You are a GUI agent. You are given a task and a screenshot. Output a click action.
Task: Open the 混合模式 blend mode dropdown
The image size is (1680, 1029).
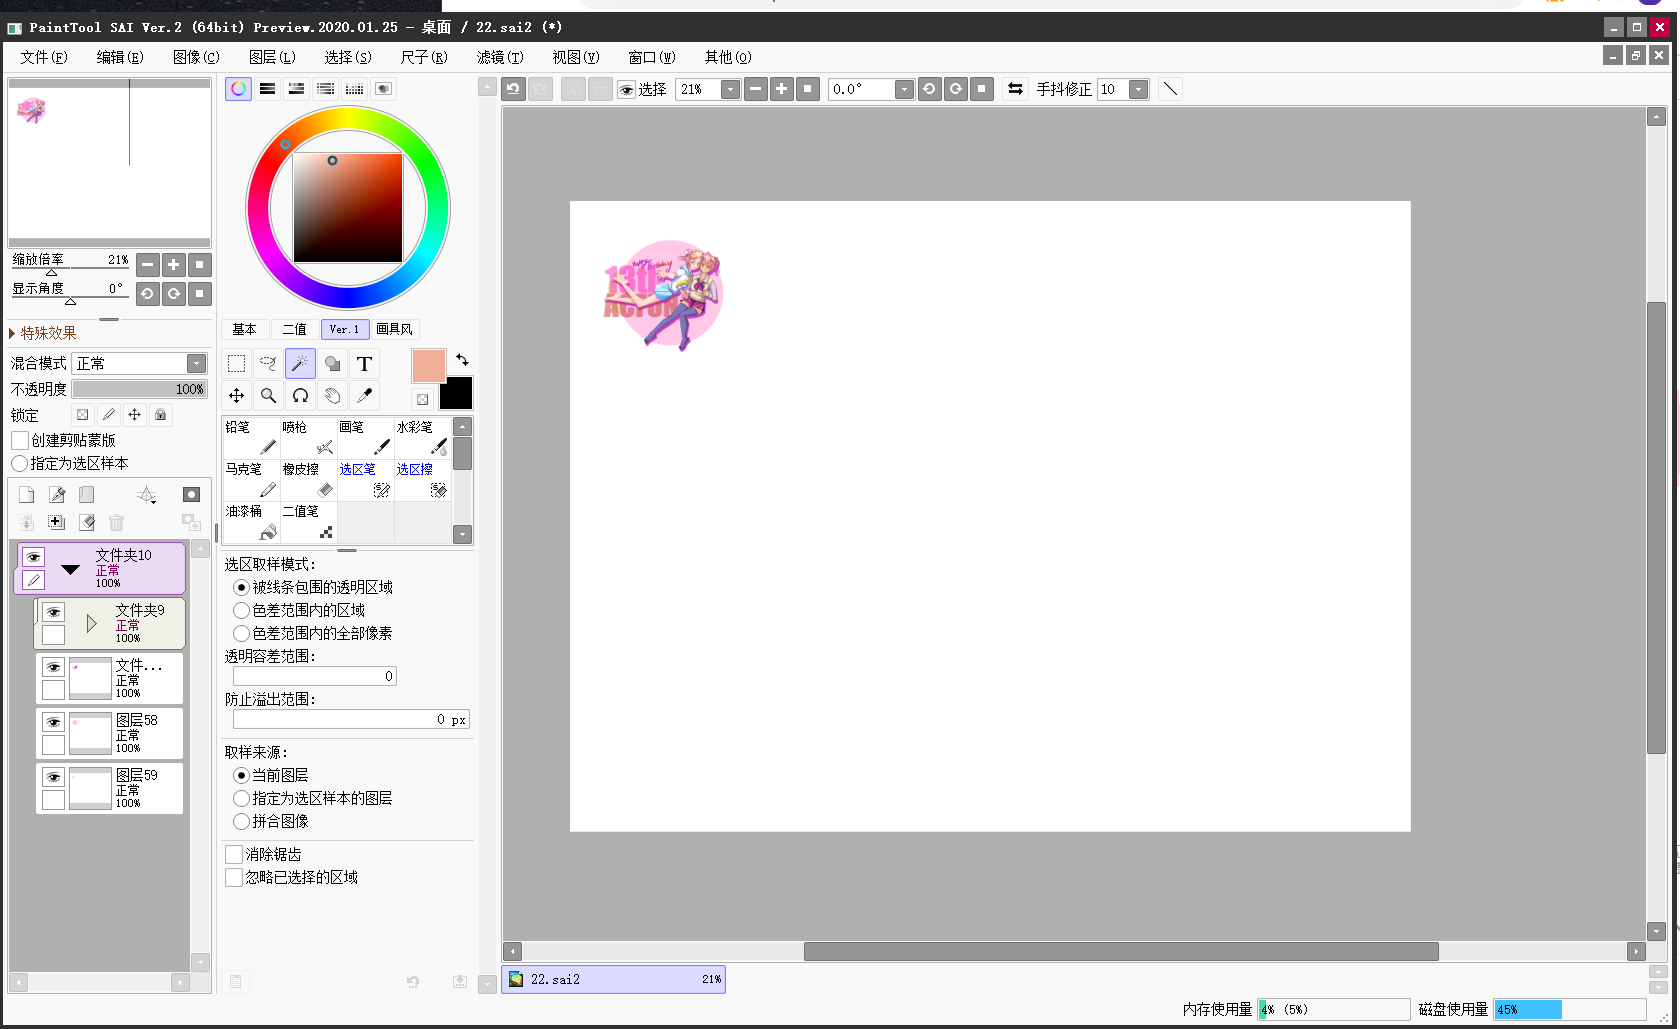pos(196,363)
